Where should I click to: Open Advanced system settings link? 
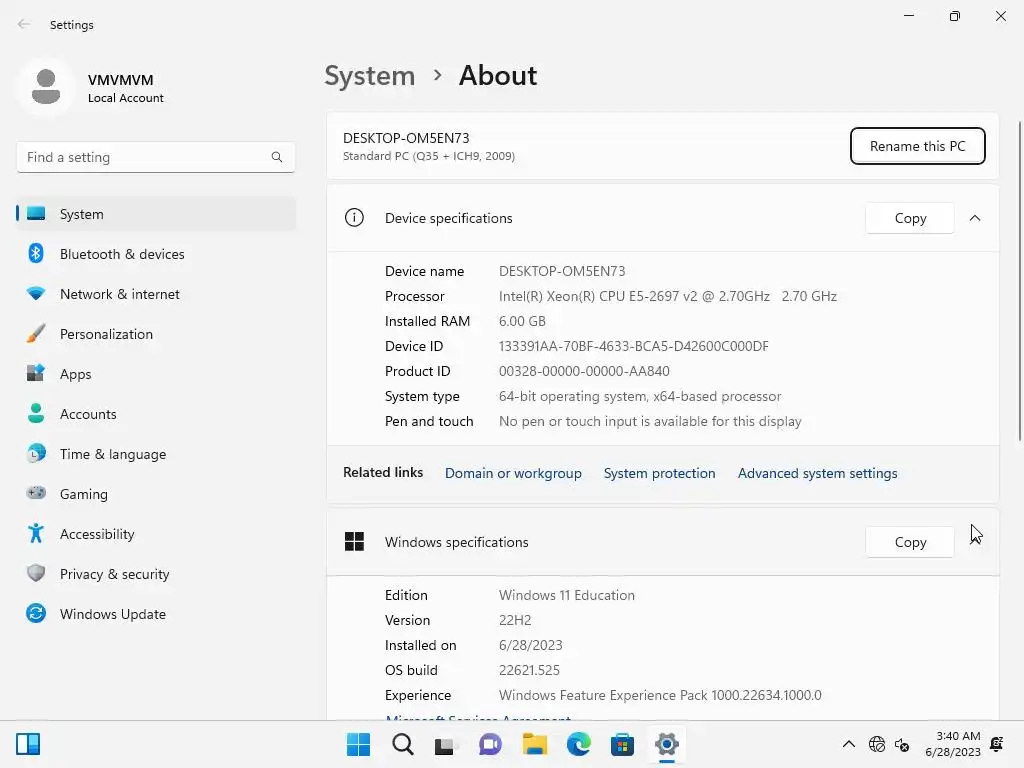pyautogui.click(x=818, y=473)
